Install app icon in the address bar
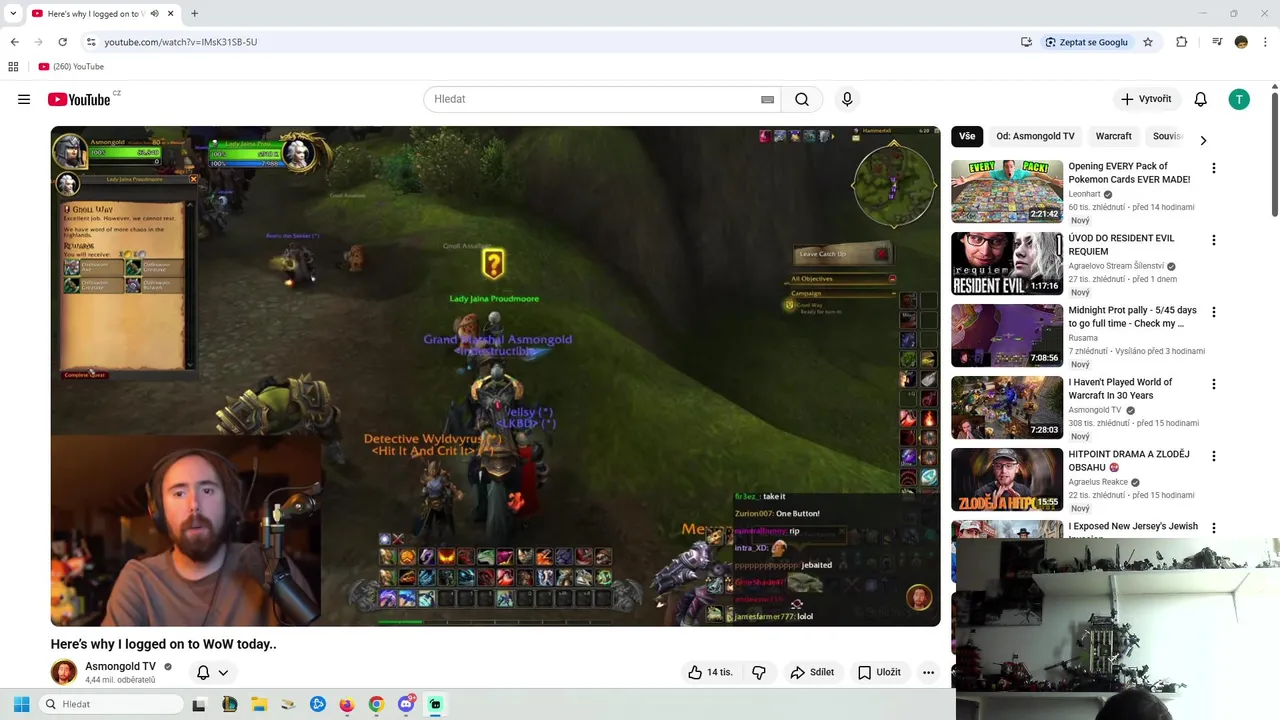This screenshot has height=720, width=1280. click(x=1026, y=42)
